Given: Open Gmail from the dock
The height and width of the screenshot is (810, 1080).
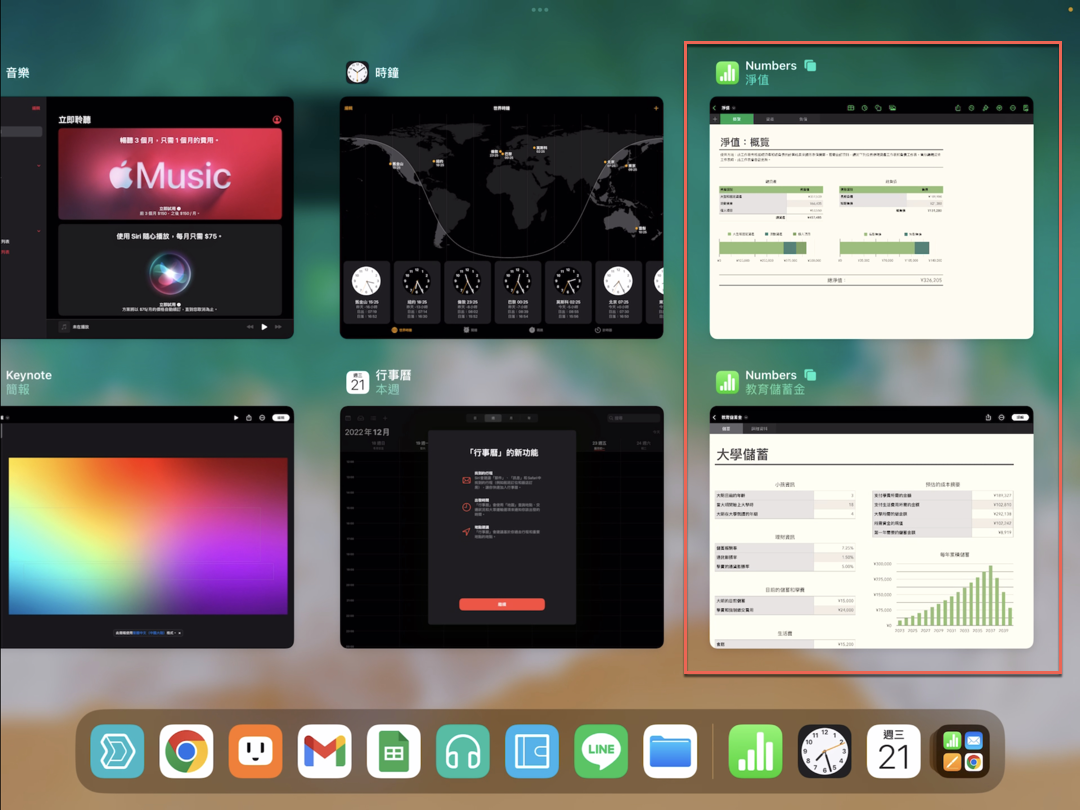Looking at the screenshot, I should pos(324,751).
